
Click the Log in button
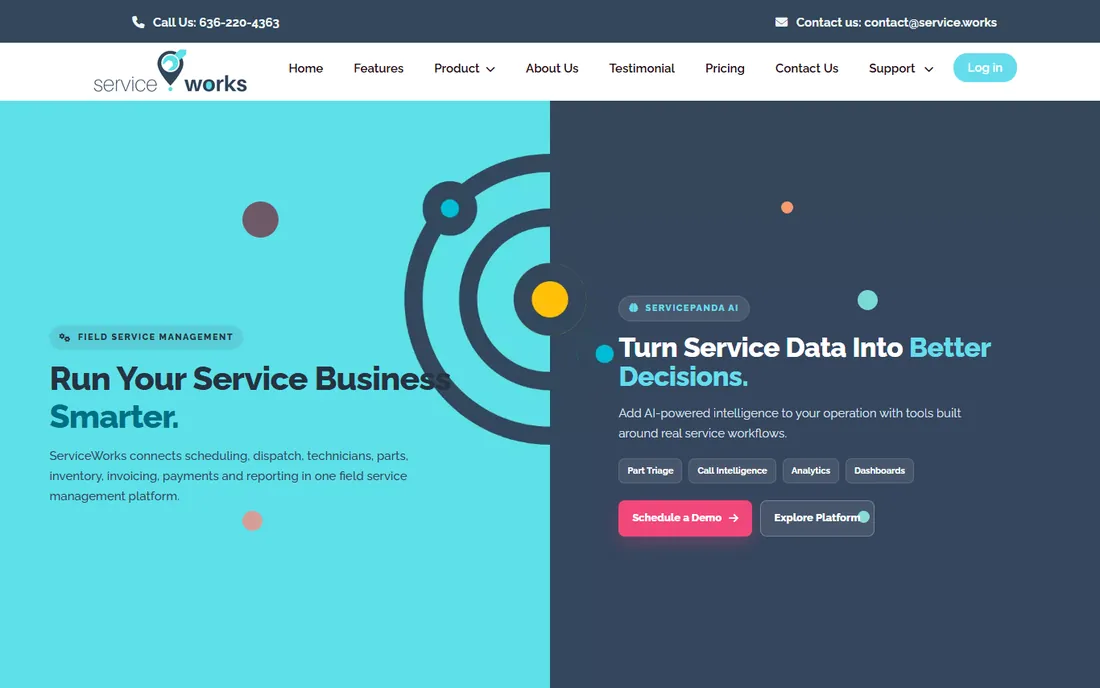984,67
